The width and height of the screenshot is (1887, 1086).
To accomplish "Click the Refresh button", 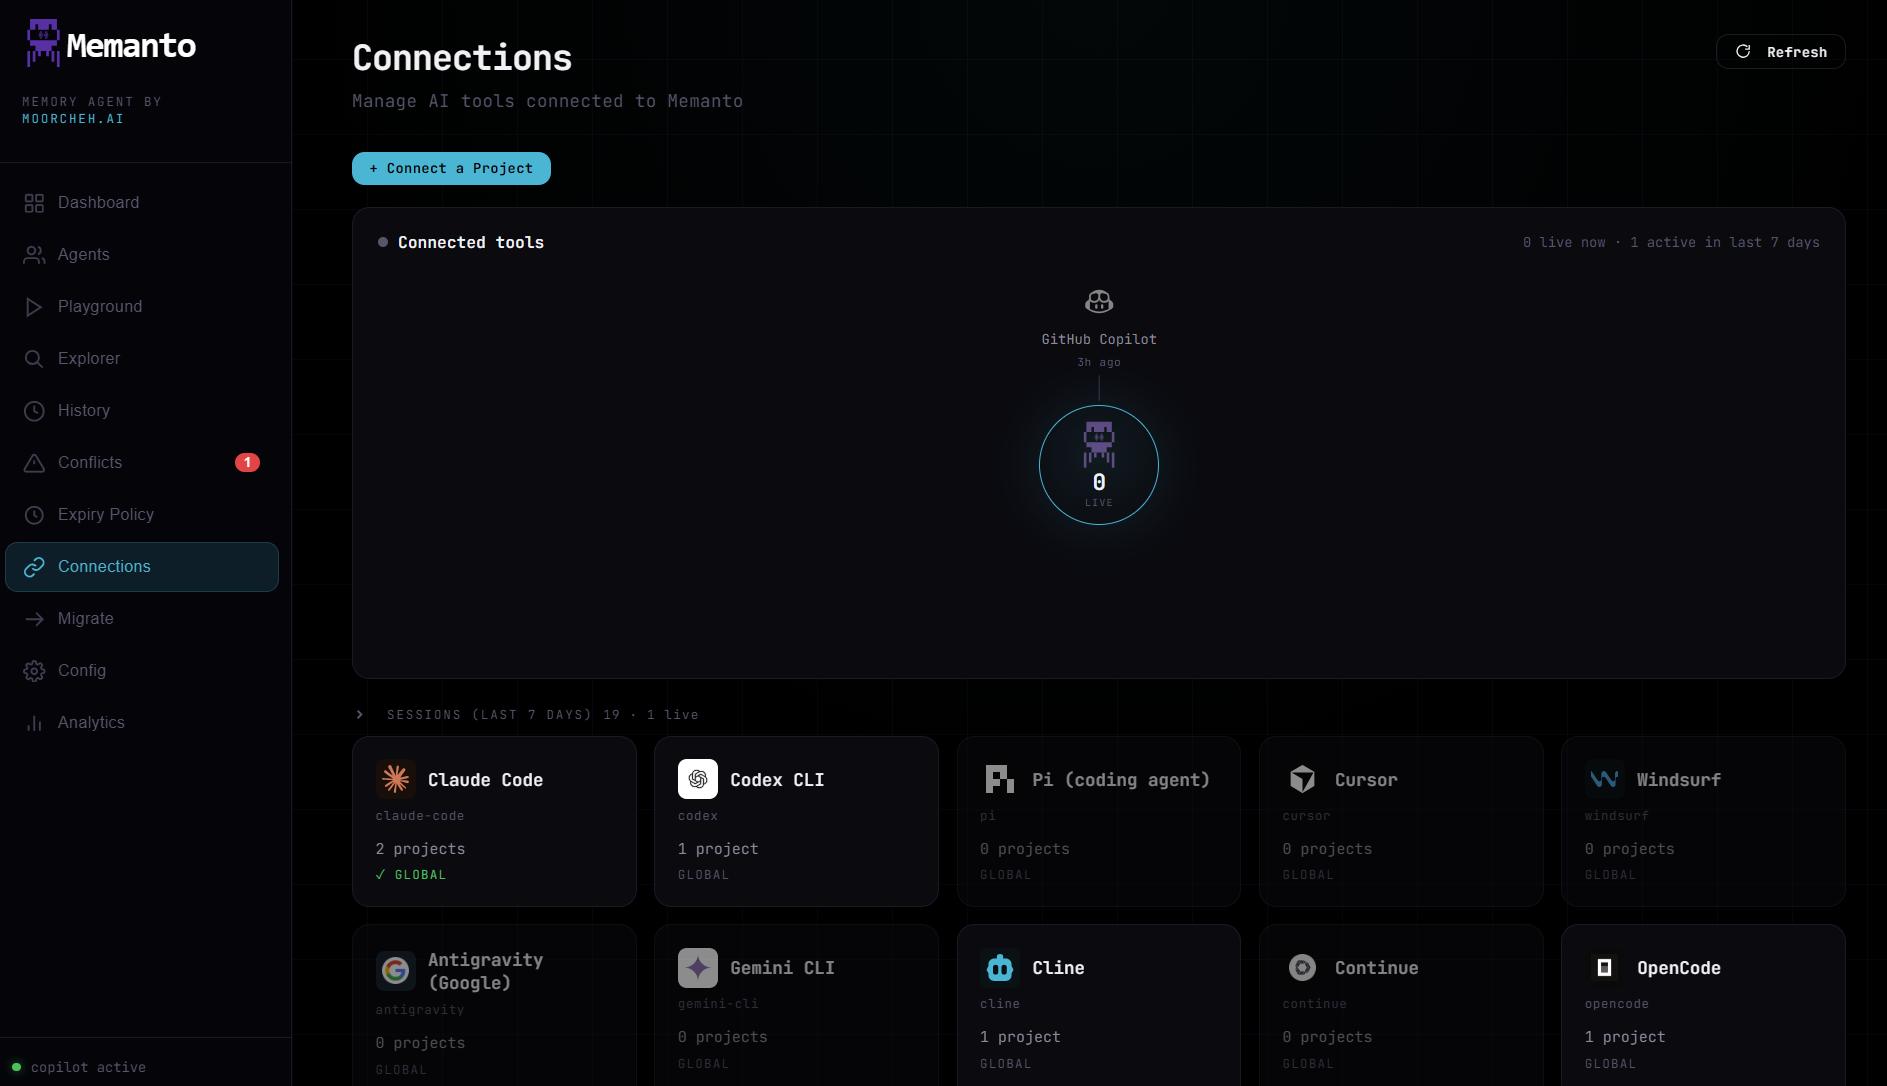I will (1780, 52).
